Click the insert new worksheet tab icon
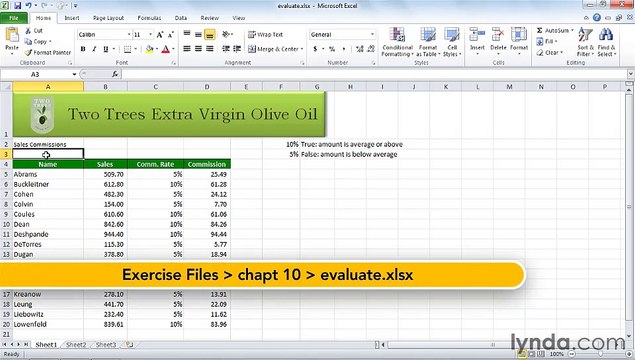 [x=129, y=345]
